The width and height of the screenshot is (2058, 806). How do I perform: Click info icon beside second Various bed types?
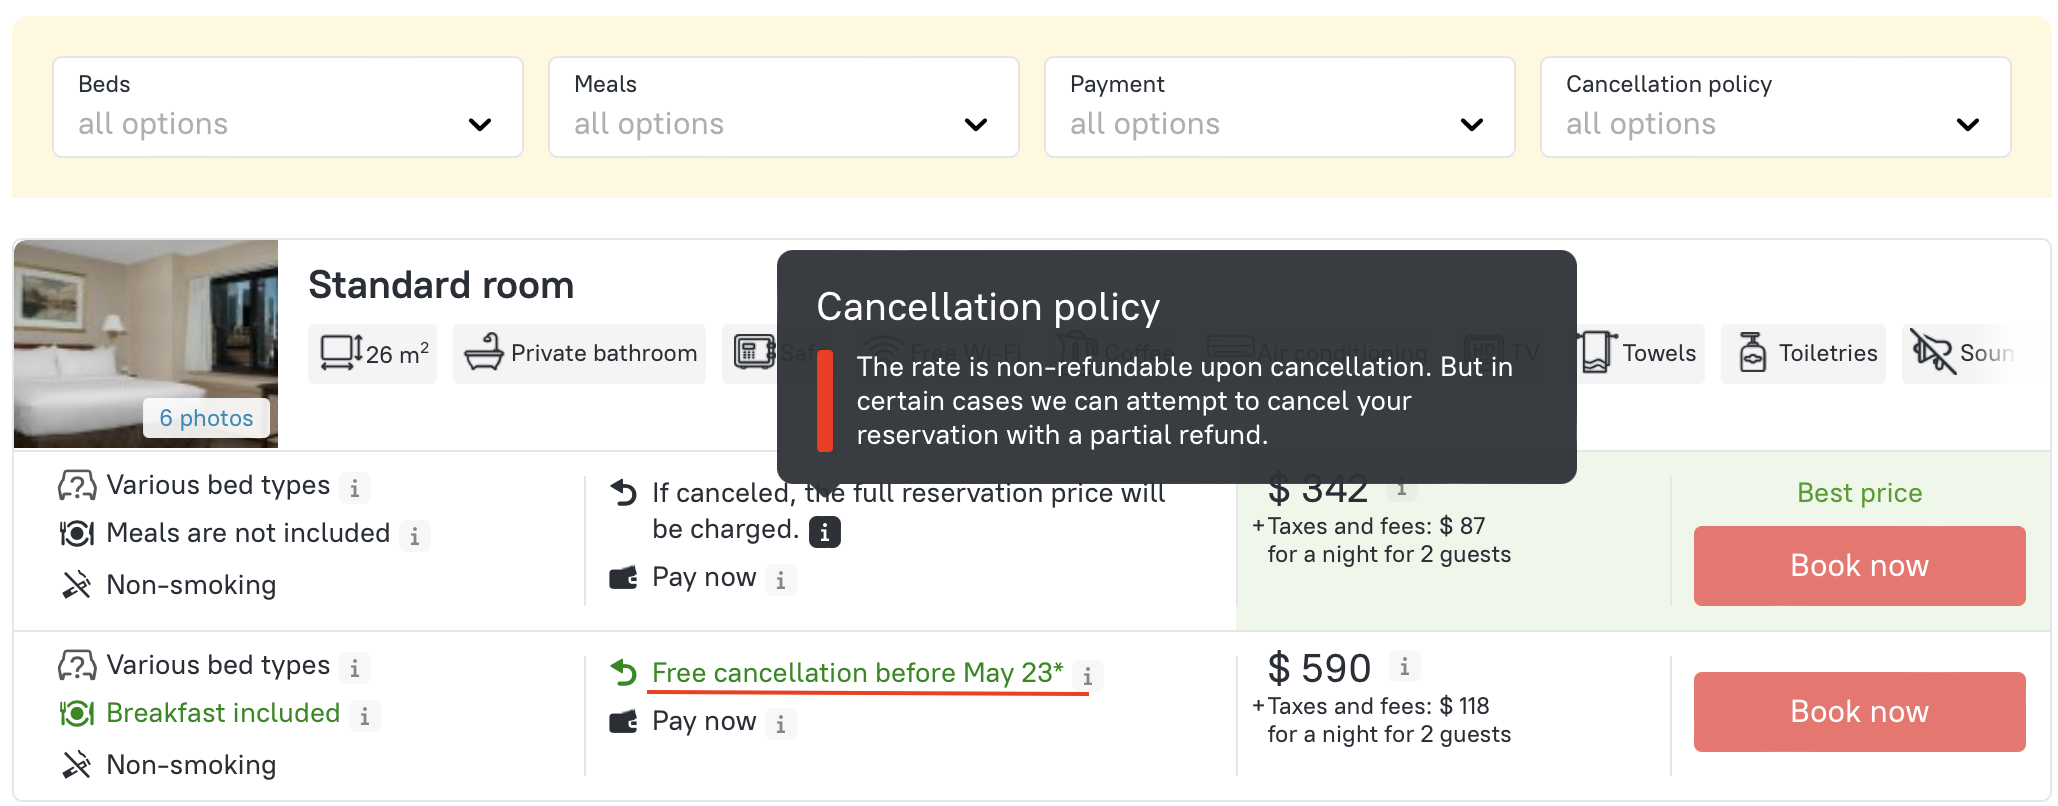point(355,668)
